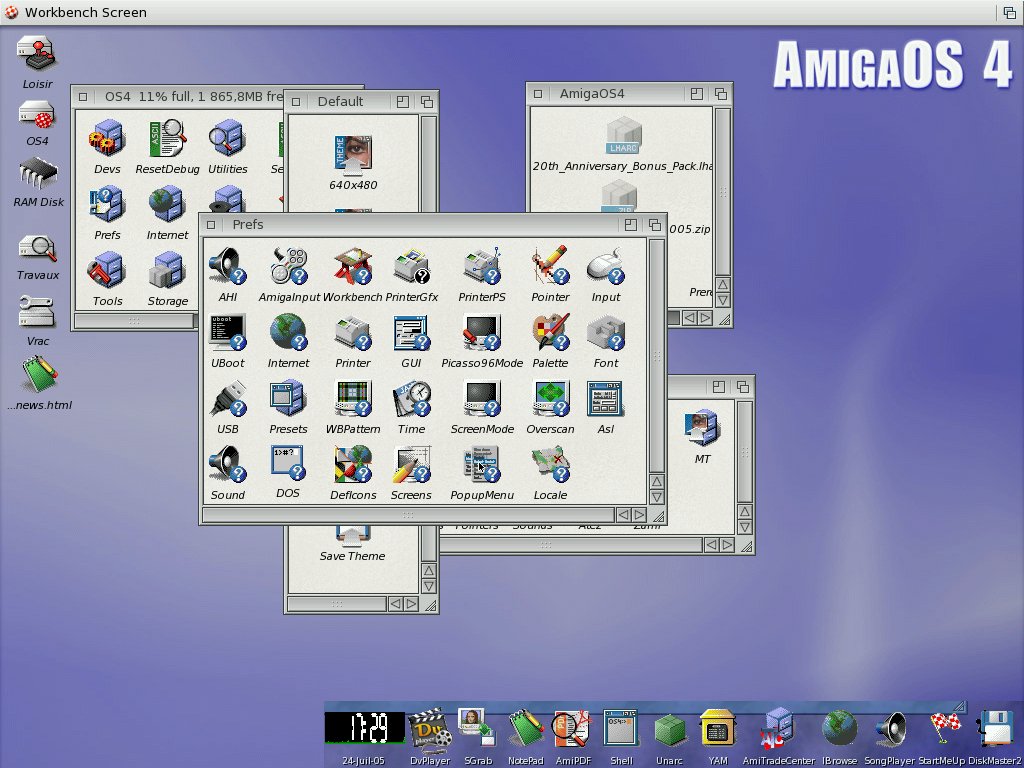Image resolution: width=1024 pixels, height=768 pixels.
Task: Launch AmiPDF from the dock
Action: click(573, 729)
